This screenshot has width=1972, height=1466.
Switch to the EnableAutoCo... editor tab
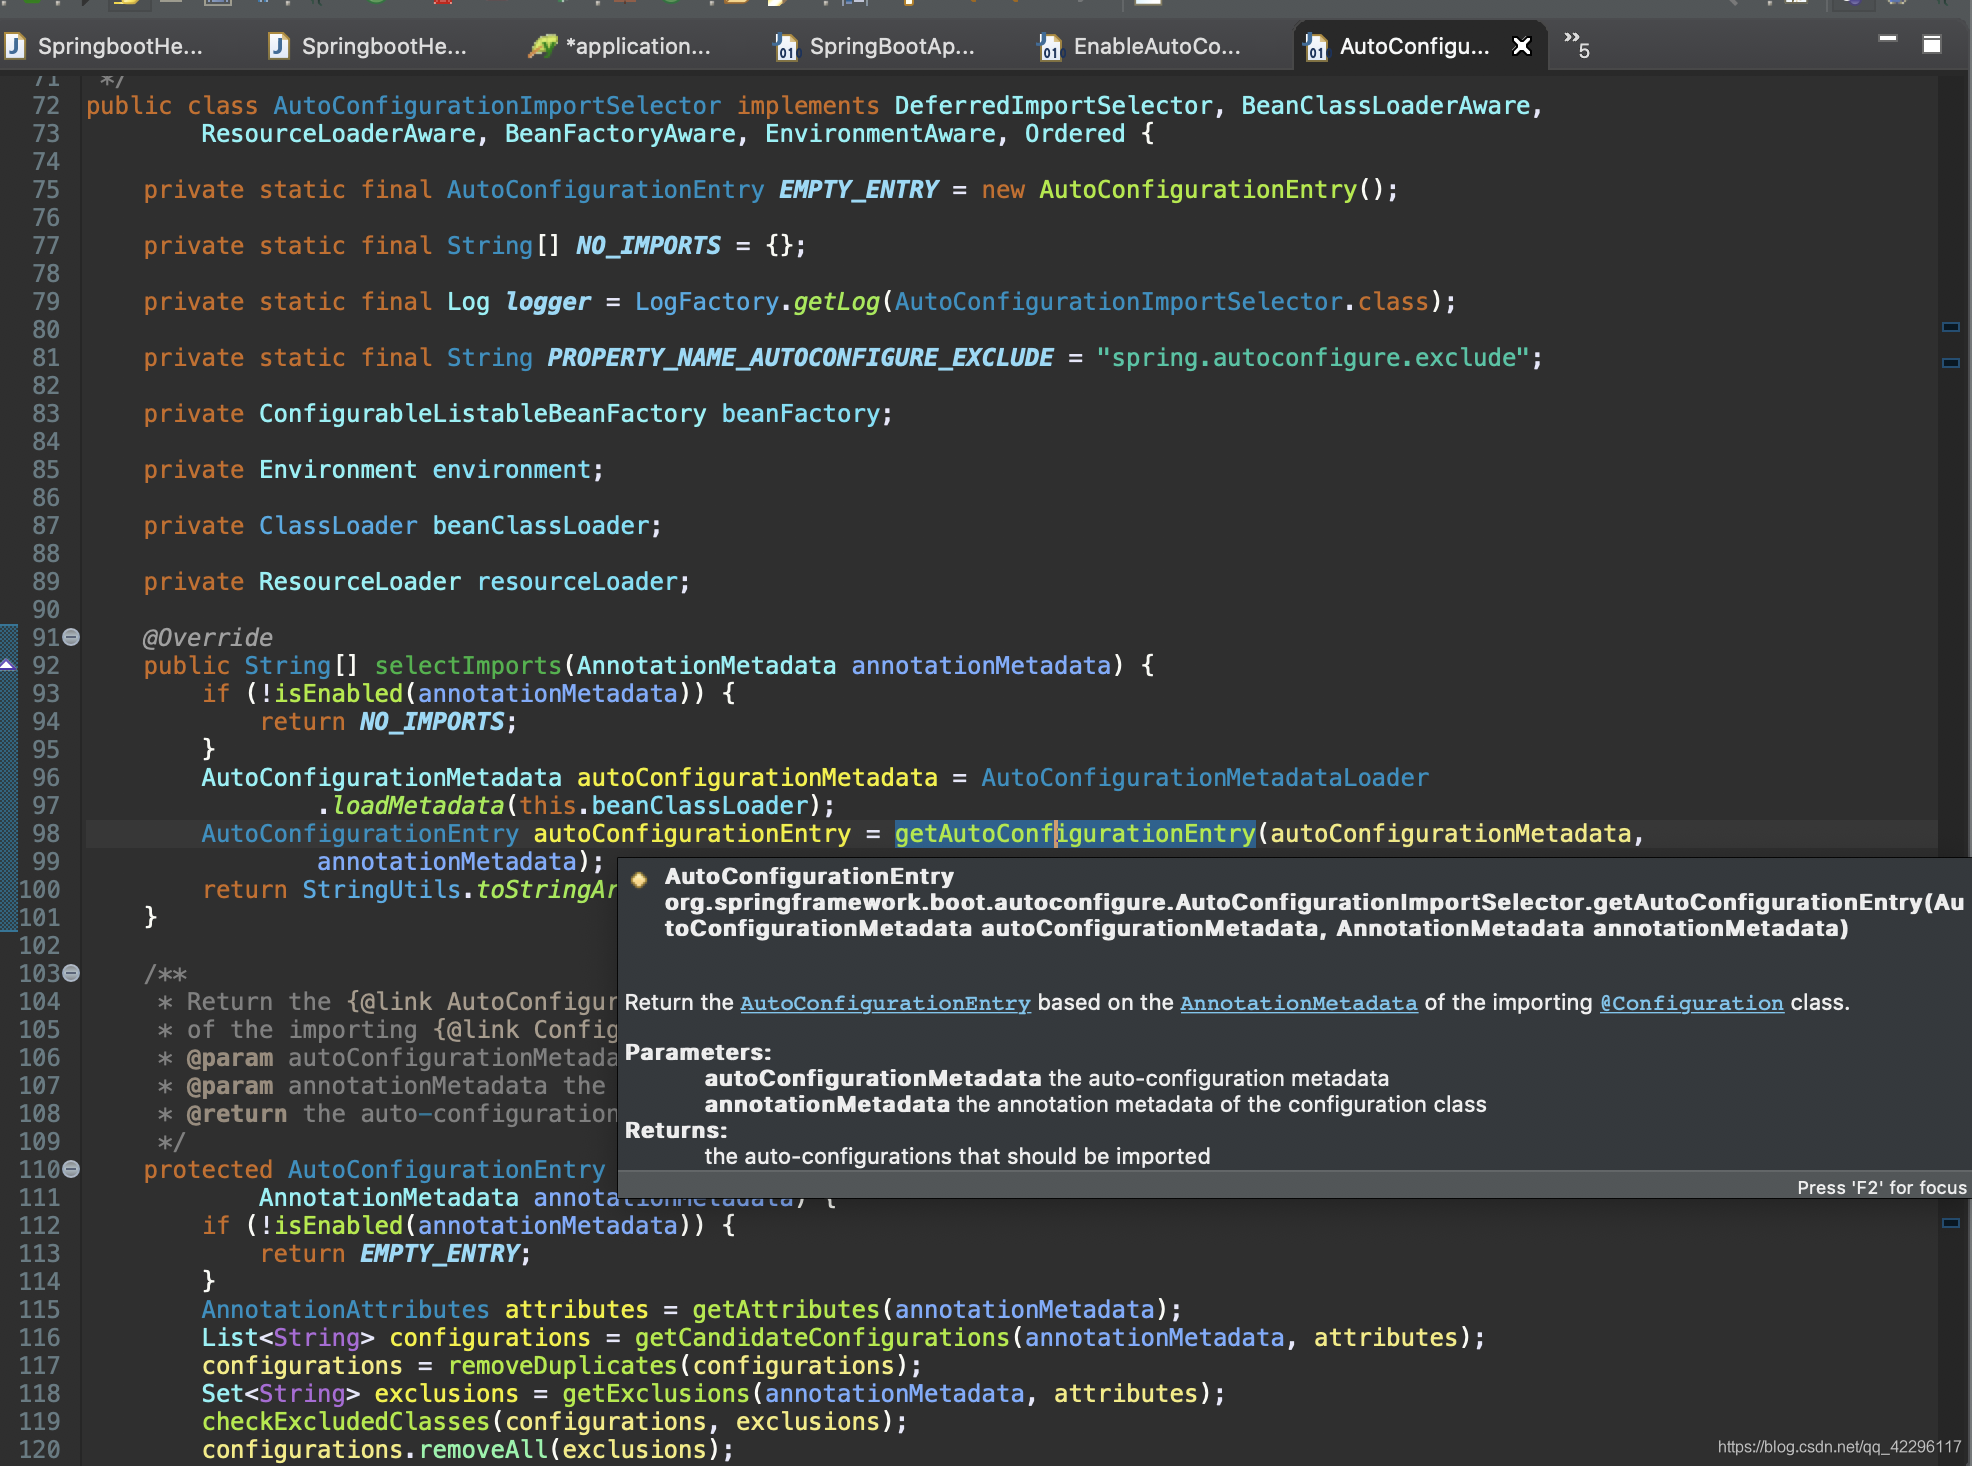pyautogui.click(x=1140, y=46)
